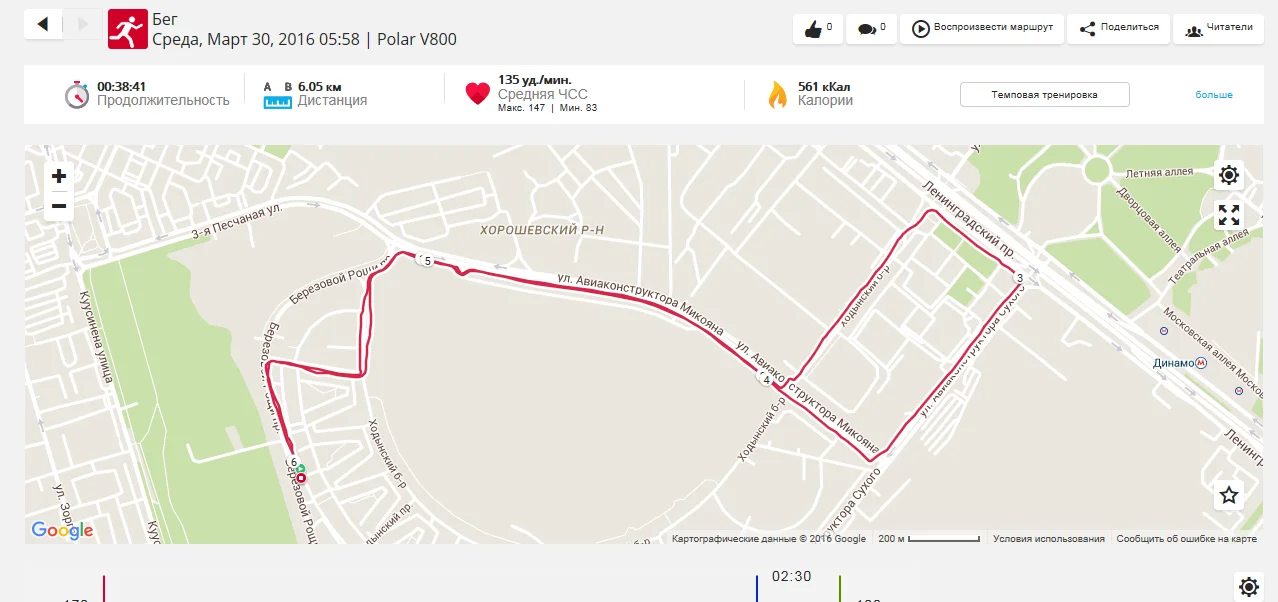The height and width of the screenshot is (602, 1278).
Task: Open the Читатели followers button
Action: pos(1218,28)
